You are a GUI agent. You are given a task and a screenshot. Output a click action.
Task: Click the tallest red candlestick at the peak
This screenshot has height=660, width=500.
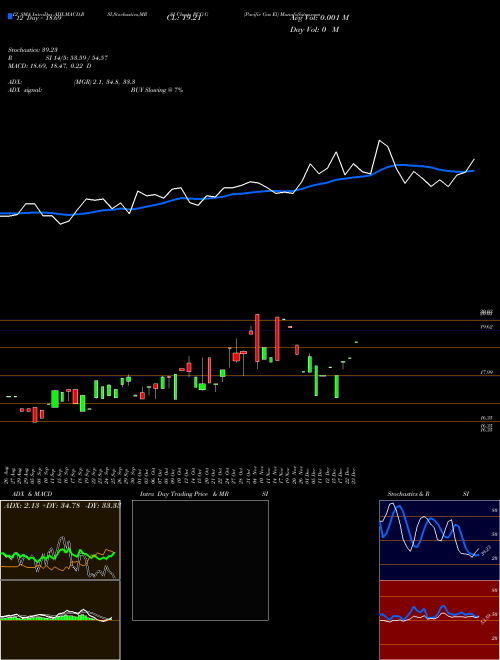[257, 338]
